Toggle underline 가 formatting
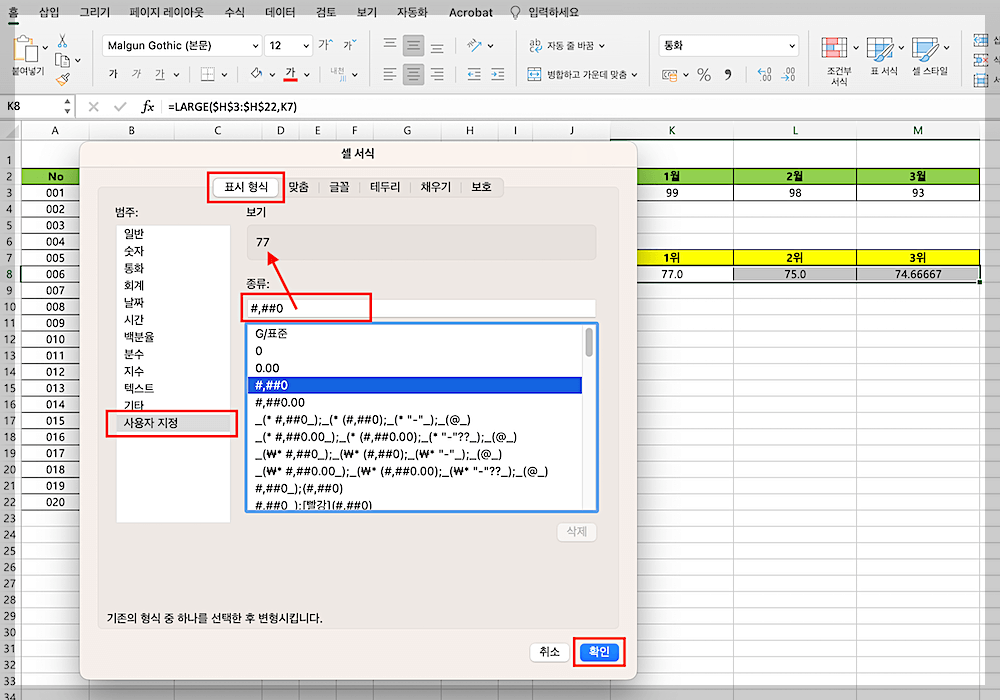1000x700 pixels. pos(159,74)
